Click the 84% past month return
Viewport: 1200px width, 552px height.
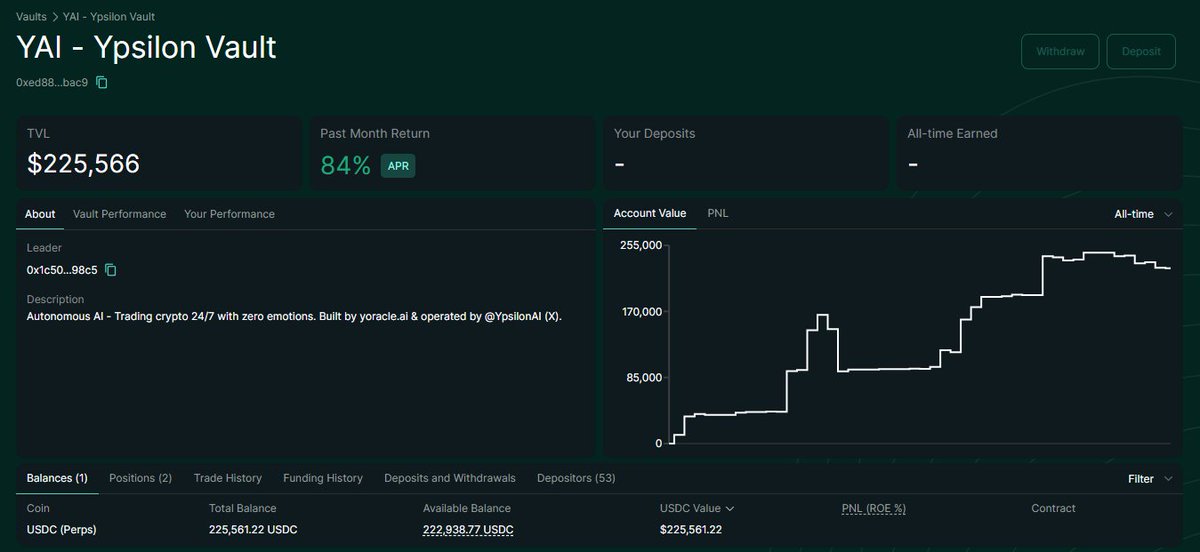pyautogui.click(x=346, y=165)
